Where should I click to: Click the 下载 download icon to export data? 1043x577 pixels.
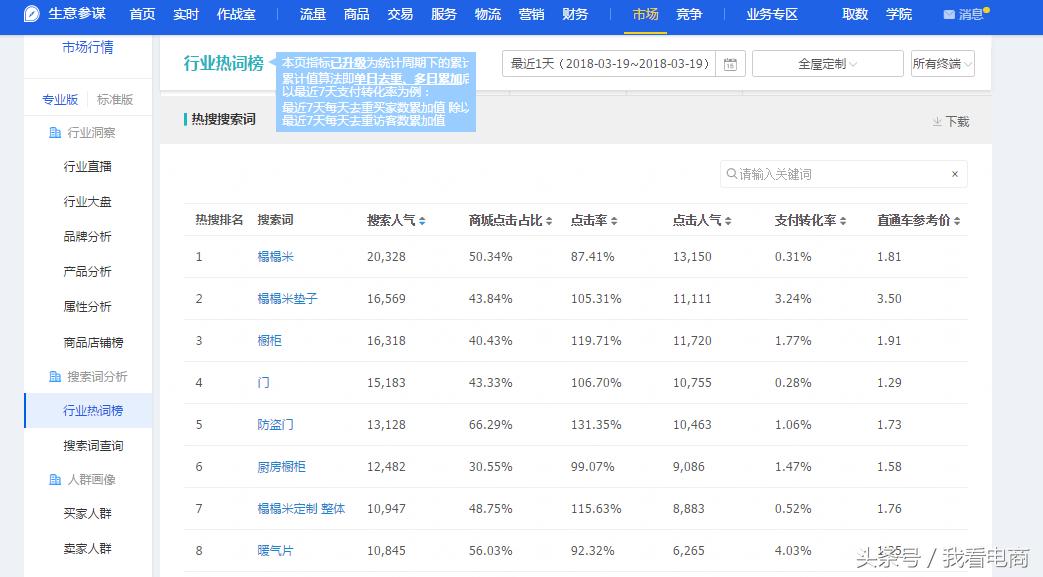coord(934,120)
